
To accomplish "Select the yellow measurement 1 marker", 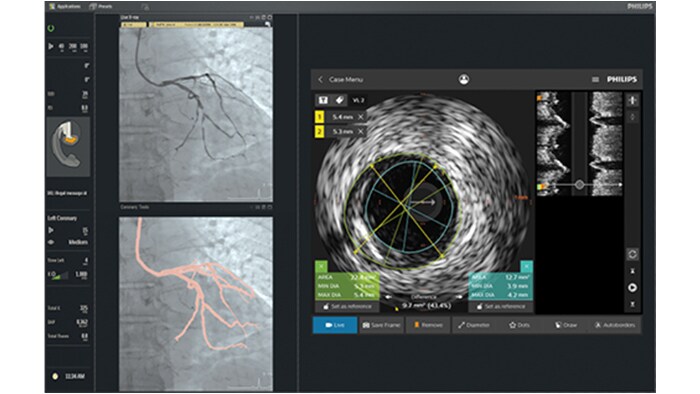I will [320, 117].
